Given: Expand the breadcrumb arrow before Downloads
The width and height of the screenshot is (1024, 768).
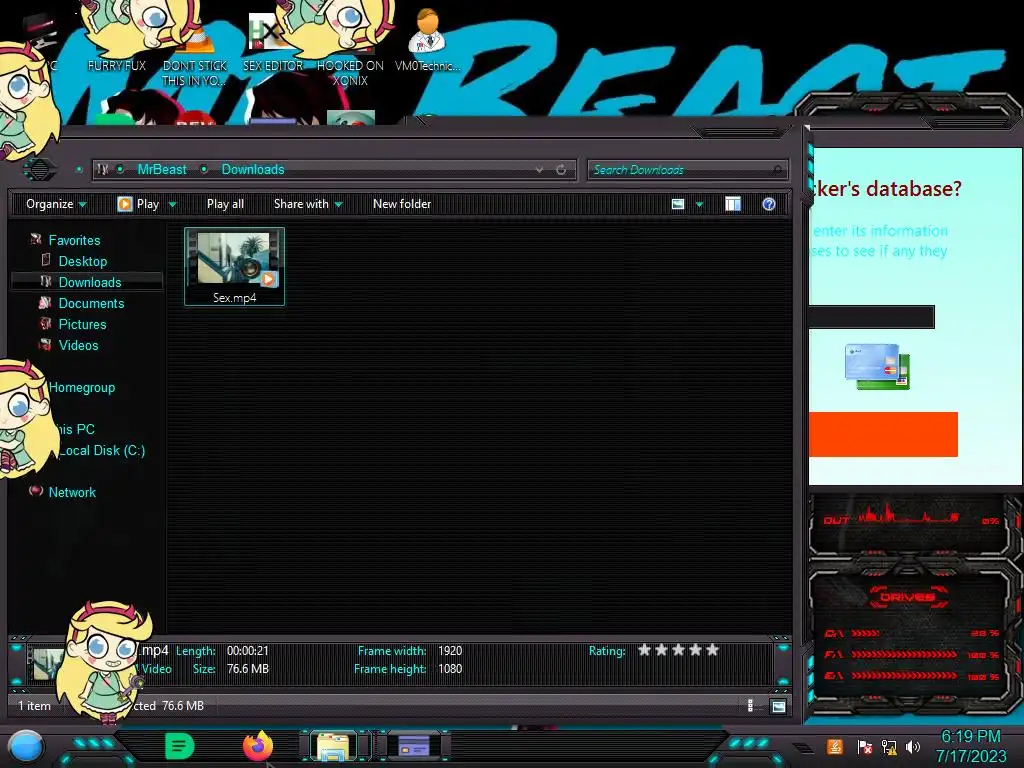Looking at the screenshot, I should [204, 169].
